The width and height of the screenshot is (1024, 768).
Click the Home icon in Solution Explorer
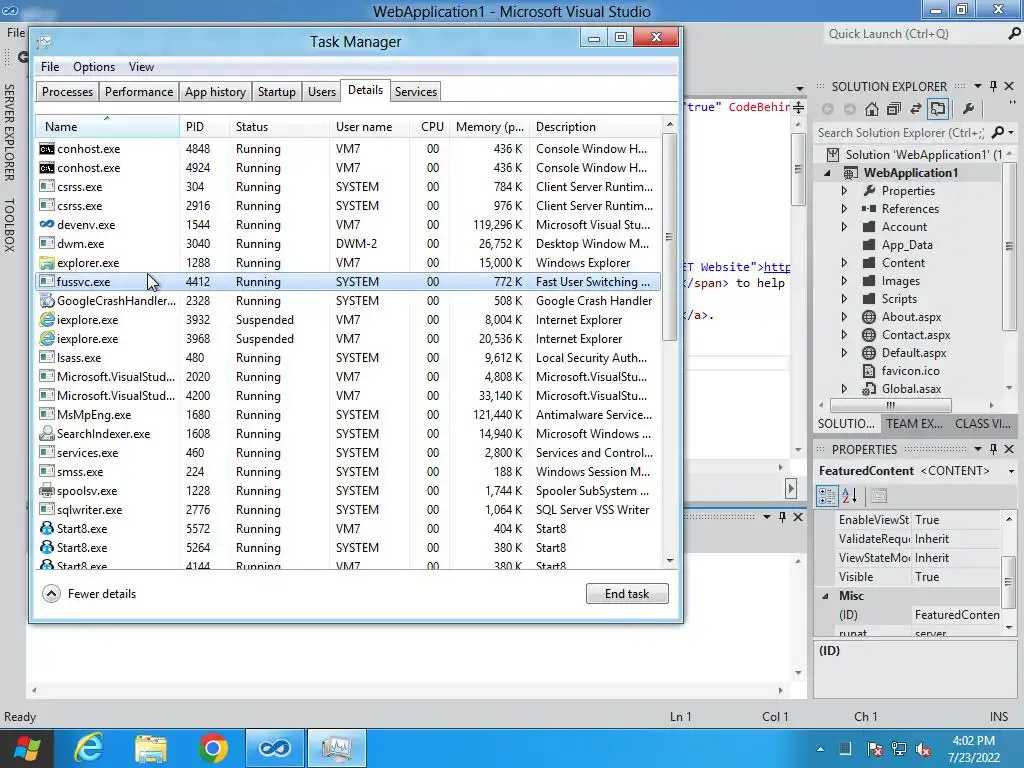tap(872, 109)
